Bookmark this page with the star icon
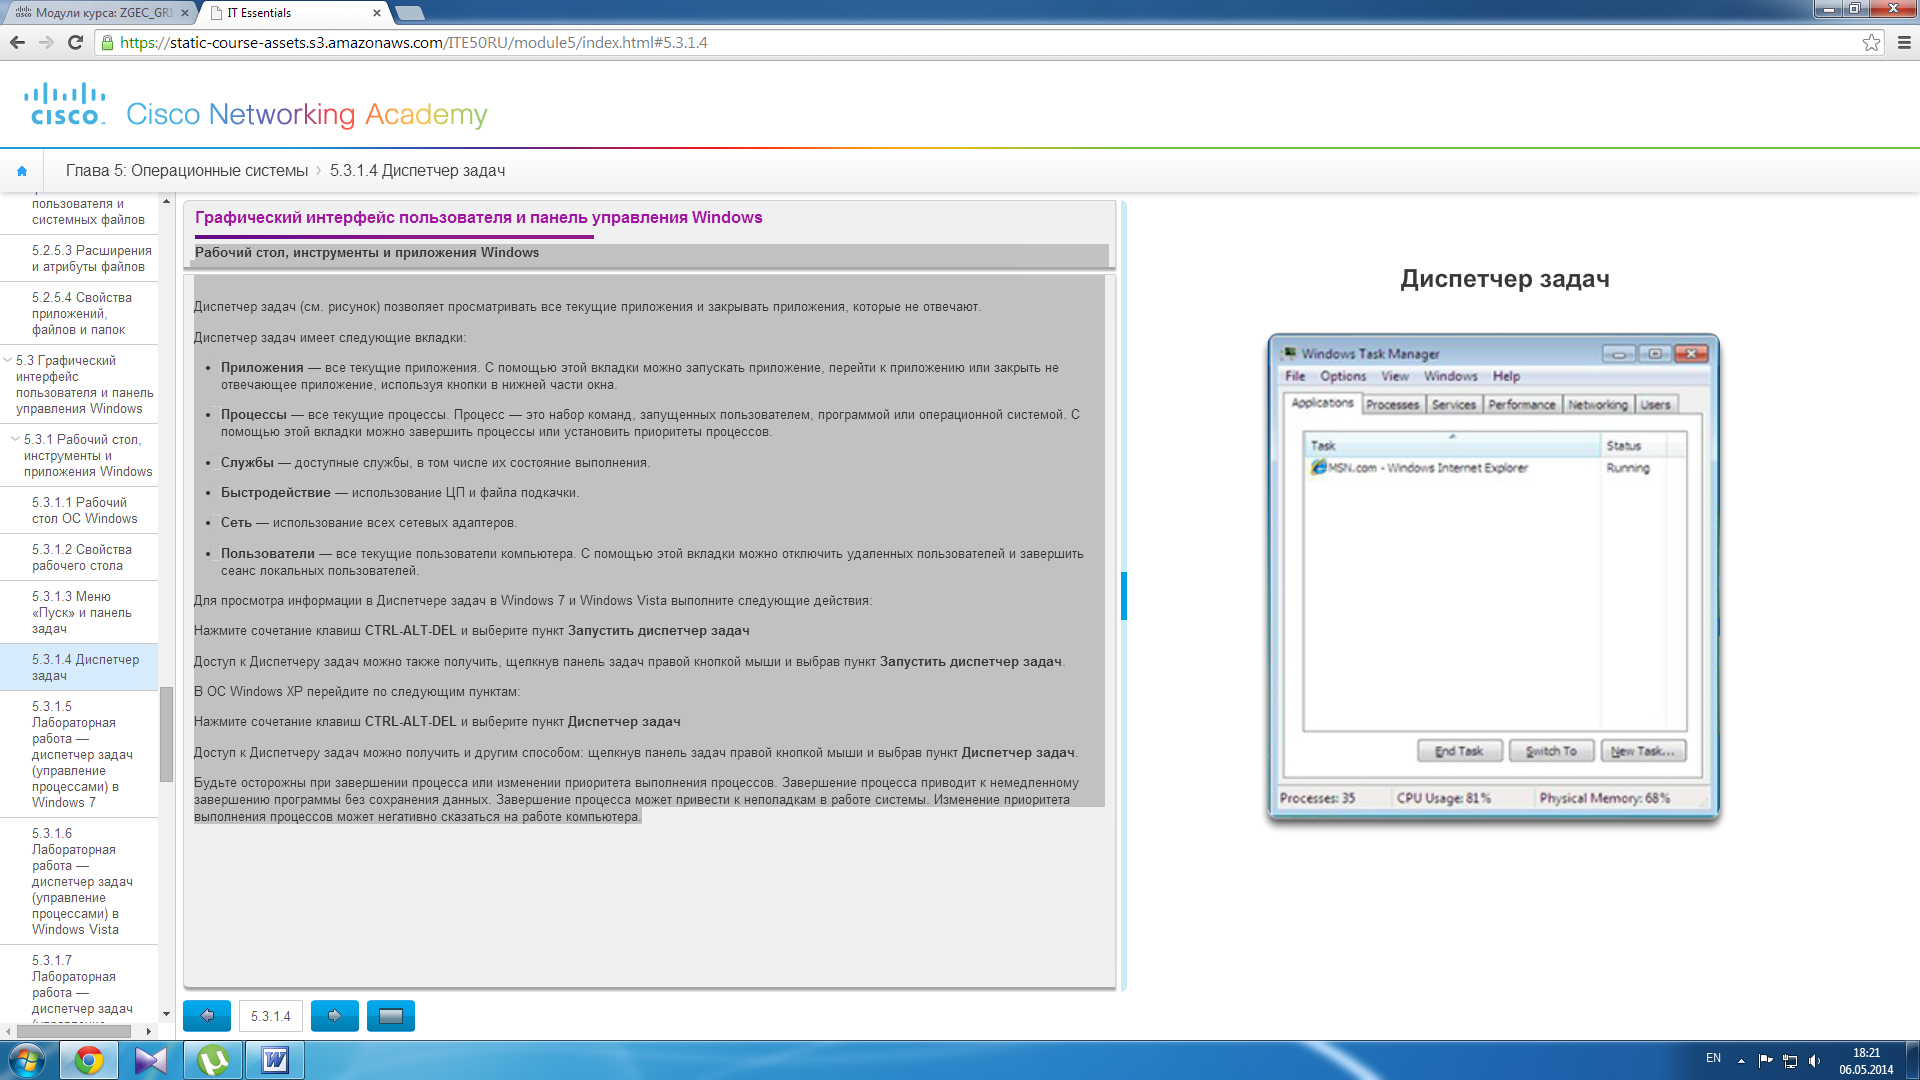The height and width of the screenshot is (1080, 1920). point(1871,42)
